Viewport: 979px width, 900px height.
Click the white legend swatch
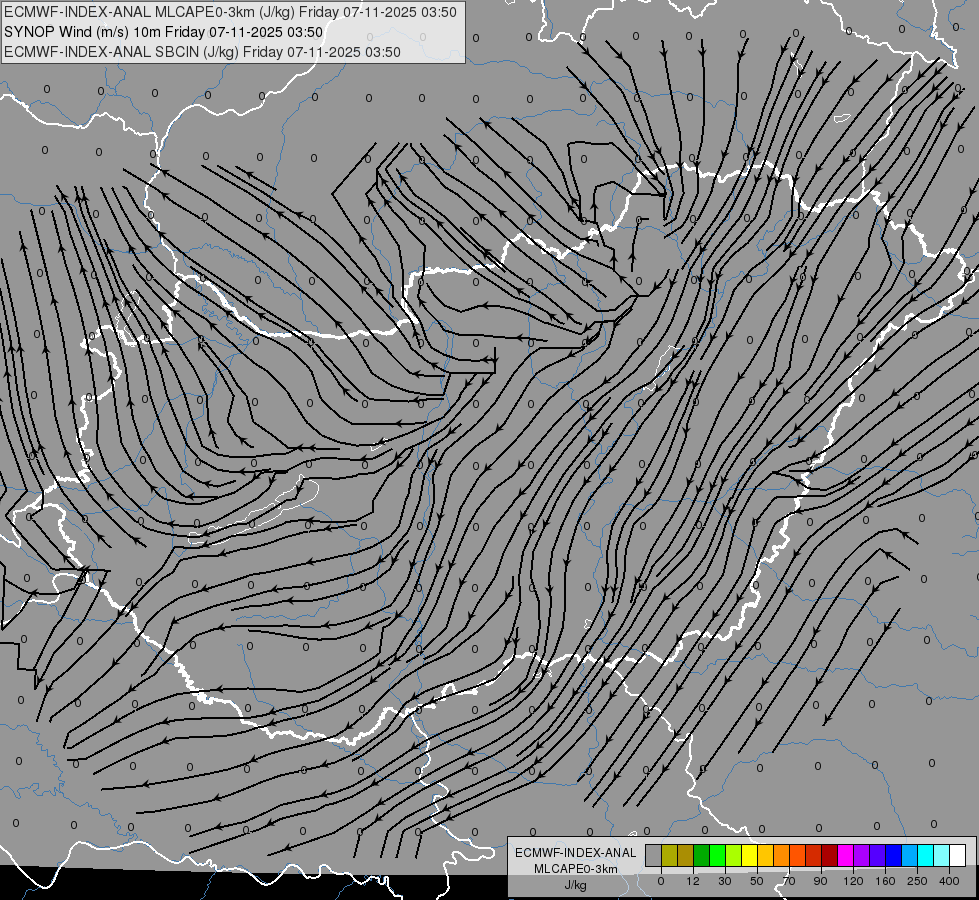(958, 856)
